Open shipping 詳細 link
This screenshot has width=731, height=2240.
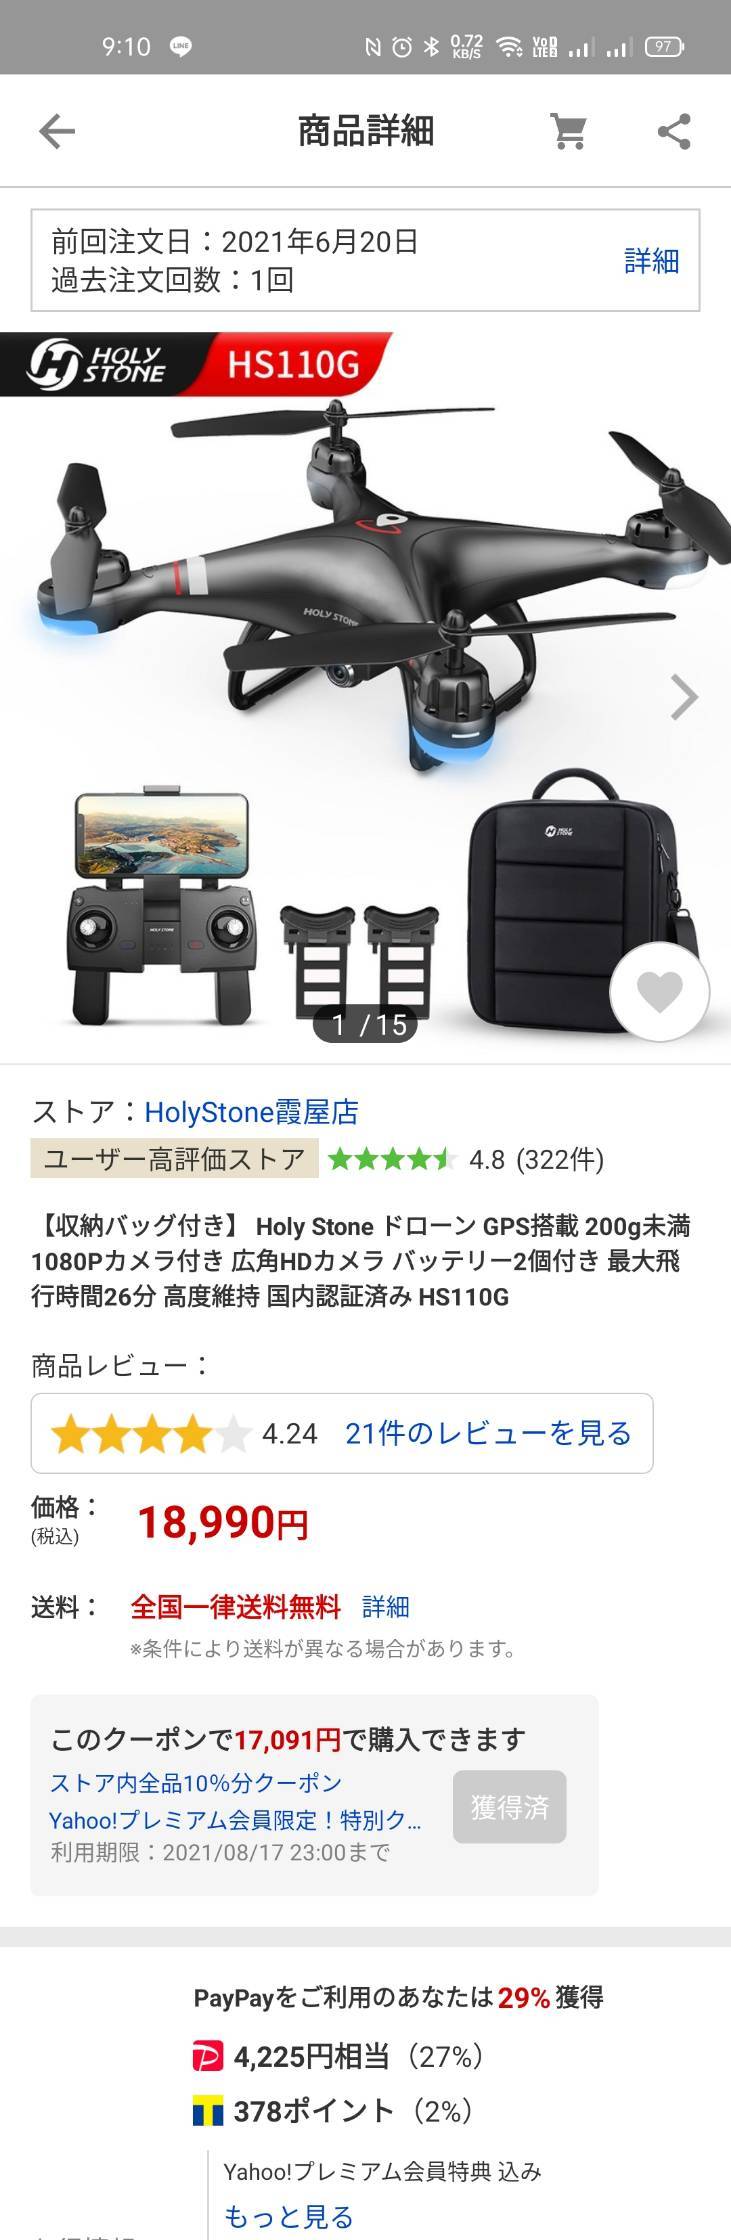pos(386,1606)
